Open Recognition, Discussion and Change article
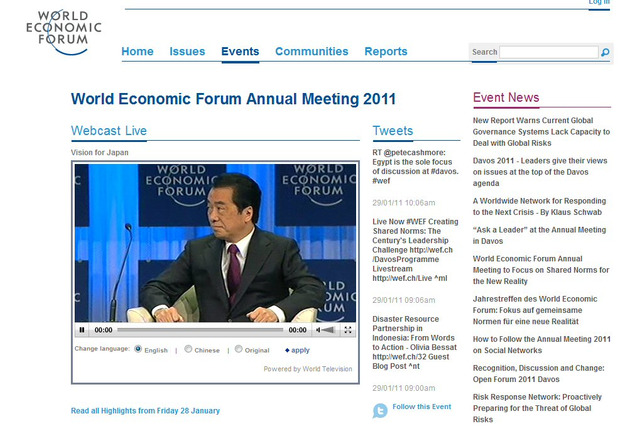 point(538,373)
